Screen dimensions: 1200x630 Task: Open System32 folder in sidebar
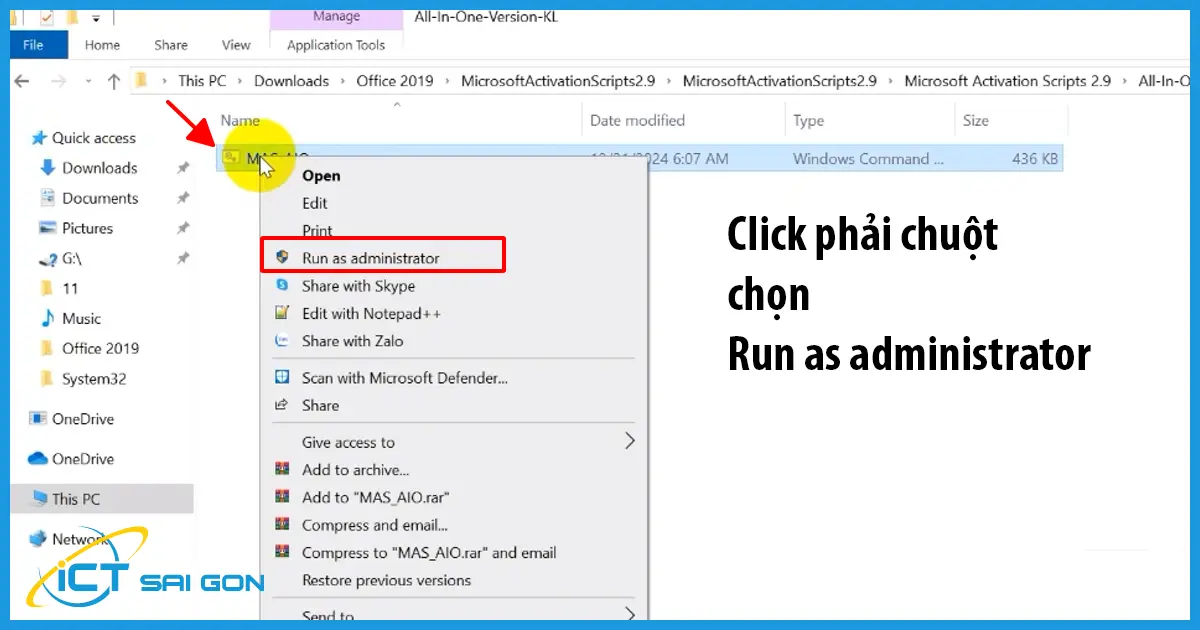coord(83,379)
